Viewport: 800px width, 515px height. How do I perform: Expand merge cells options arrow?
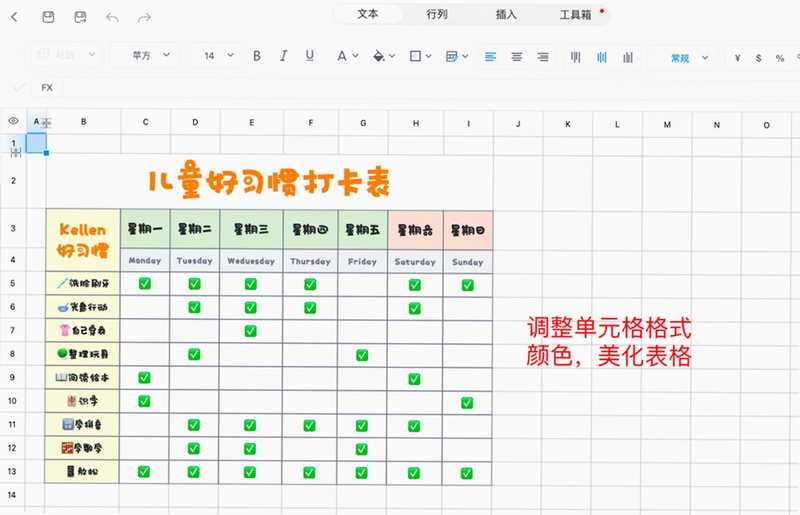coord(465,56)
